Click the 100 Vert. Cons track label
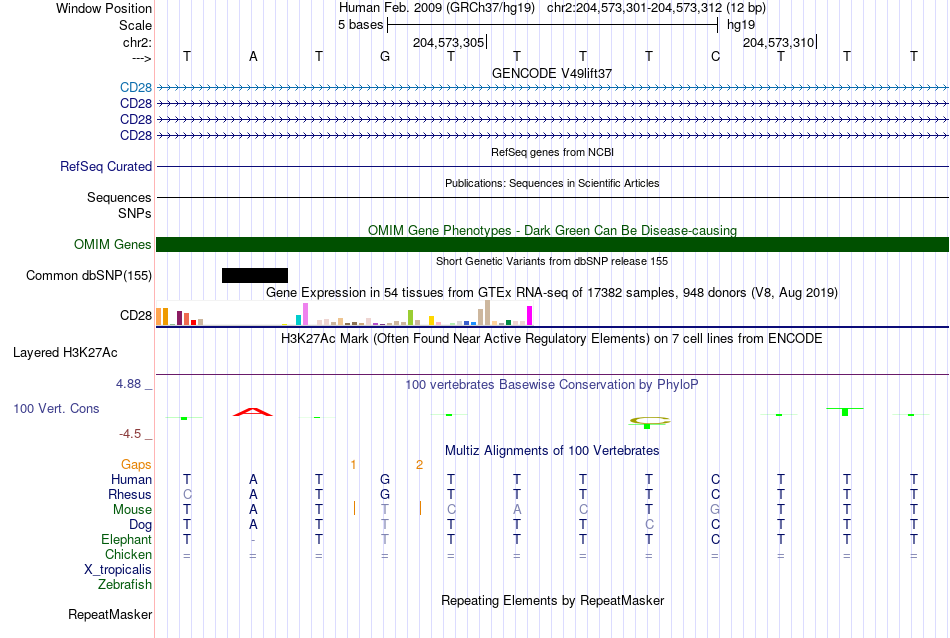950x638 pixels. [56, 408]
